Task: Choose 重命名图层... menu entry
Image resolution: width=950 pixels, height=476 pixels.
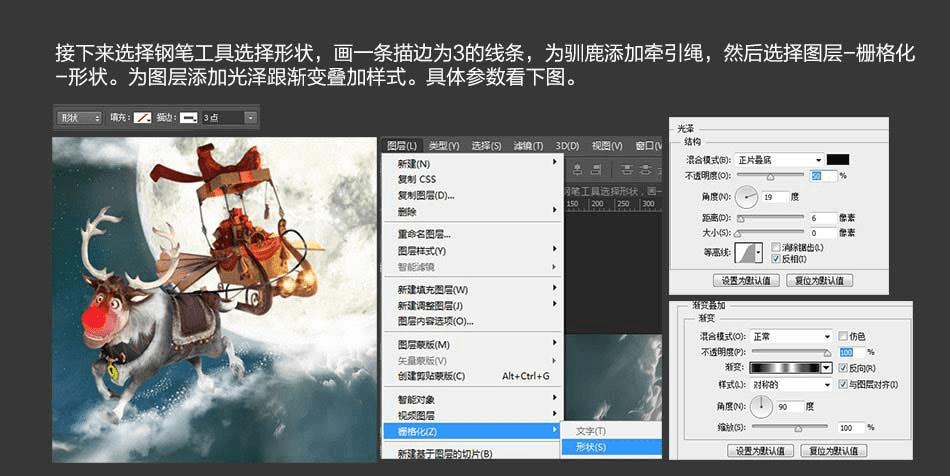Action: click(473, 234)
